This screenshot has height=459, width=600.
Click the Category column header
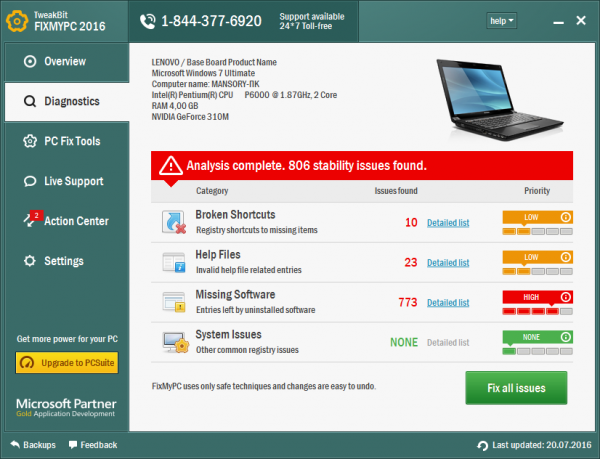(212, 191)
